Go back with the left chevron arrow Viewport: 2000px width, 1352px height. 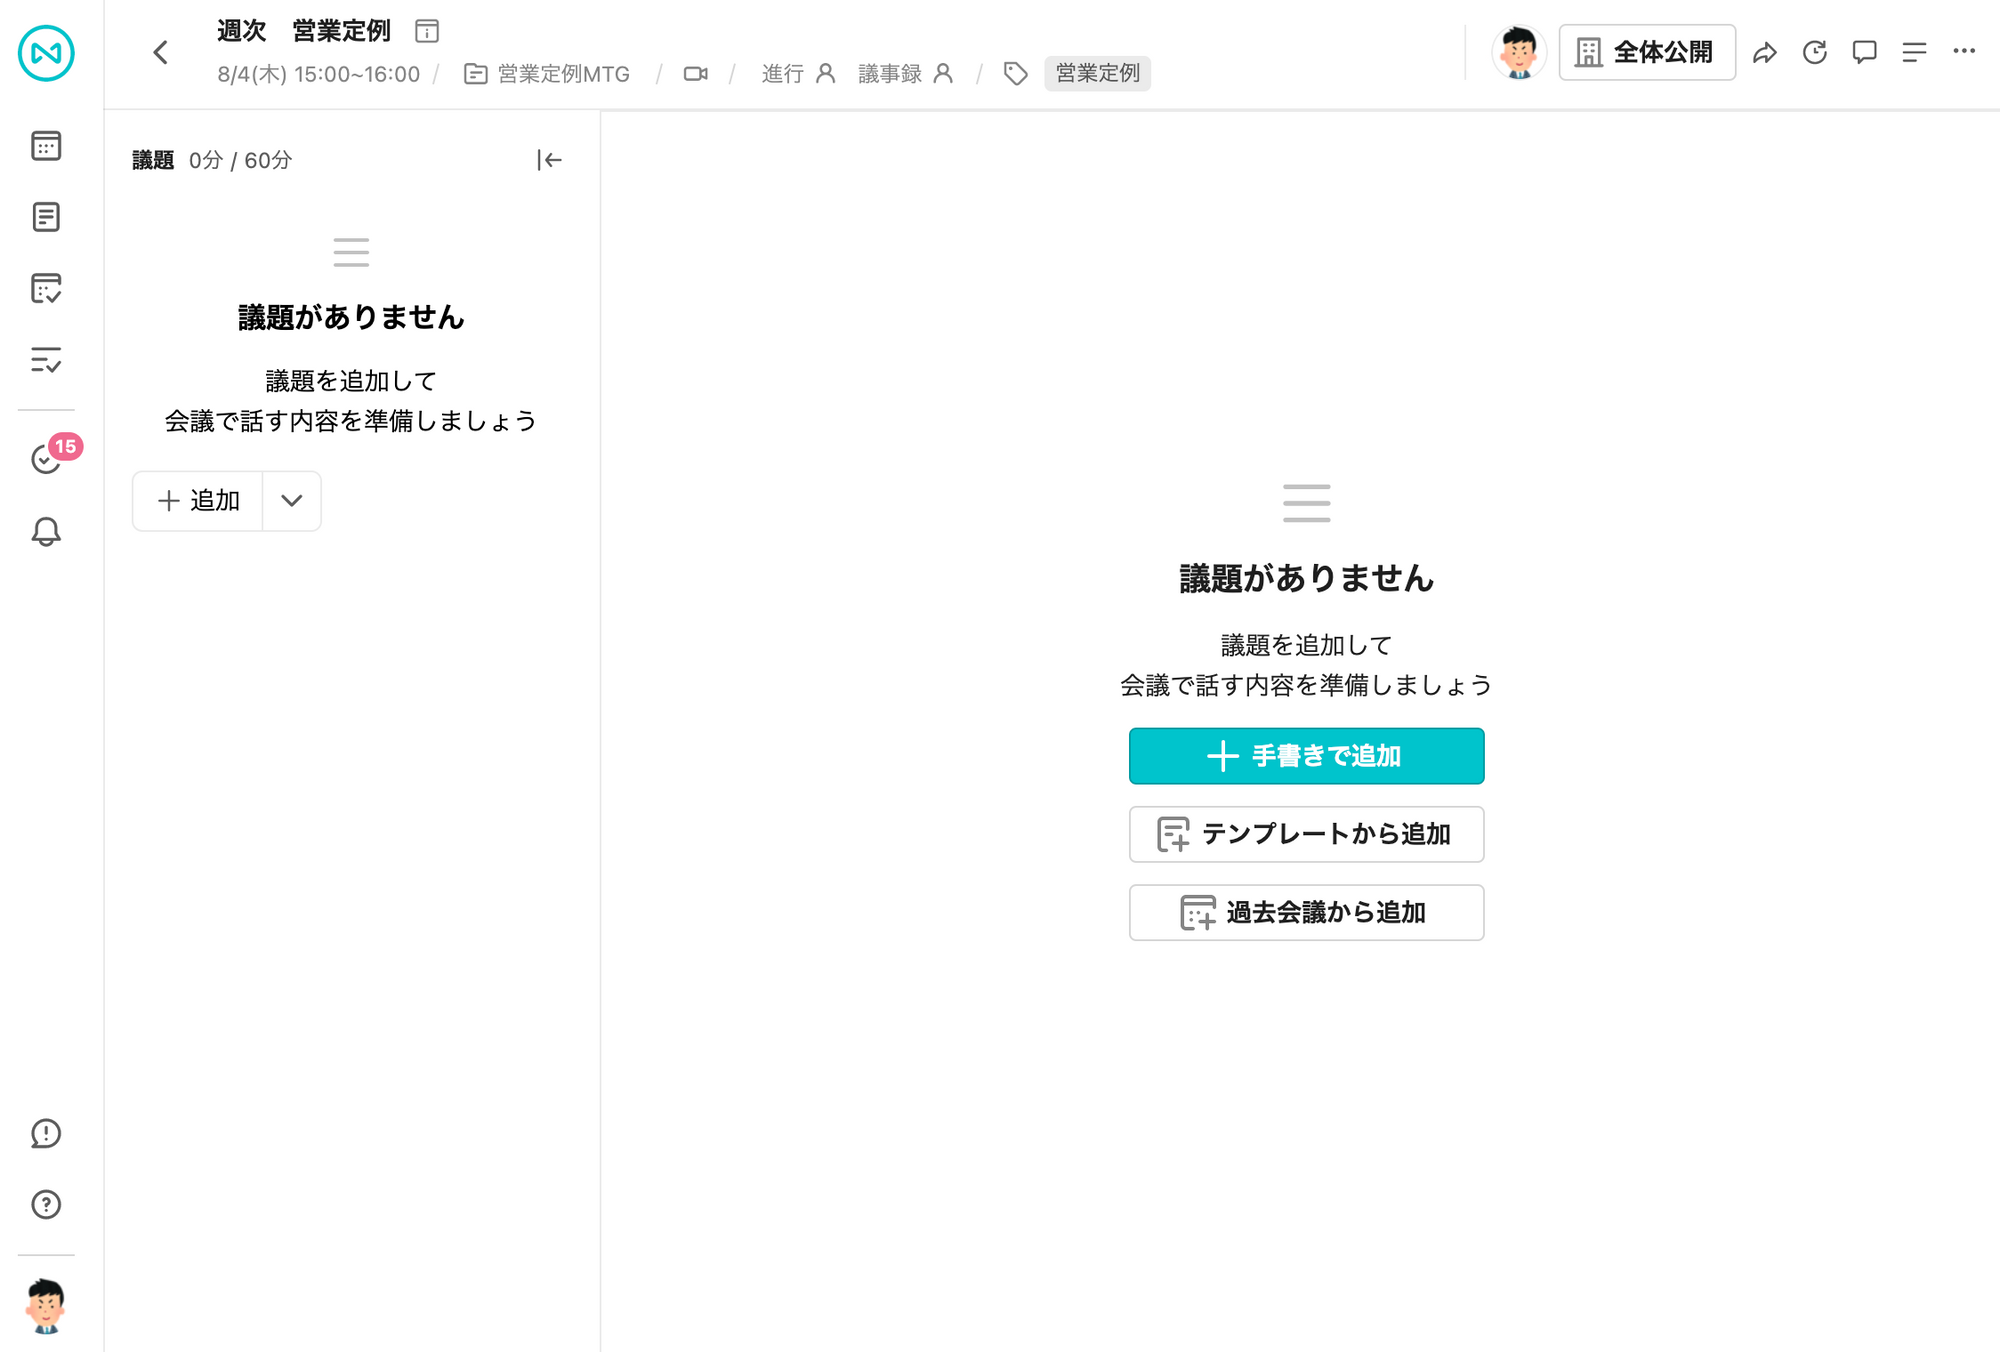[160, 53]
